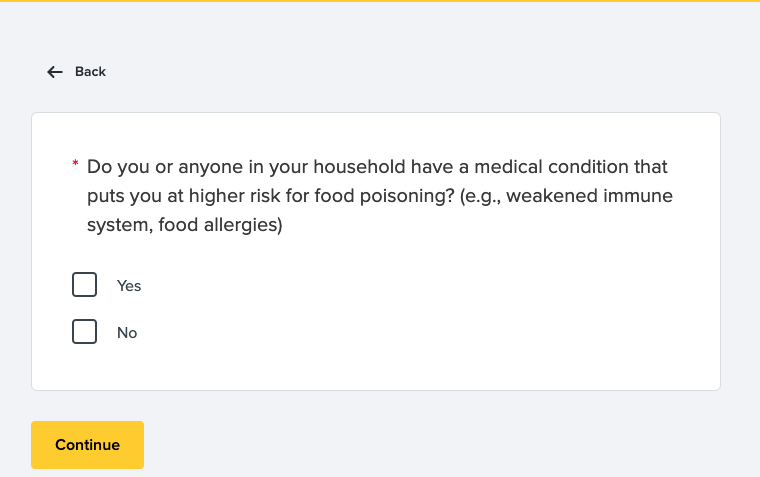Click 'weakened immune system' example text
The width and height of the screenshot is (760, 477).
pyautogui.click(x=590, y=196)
